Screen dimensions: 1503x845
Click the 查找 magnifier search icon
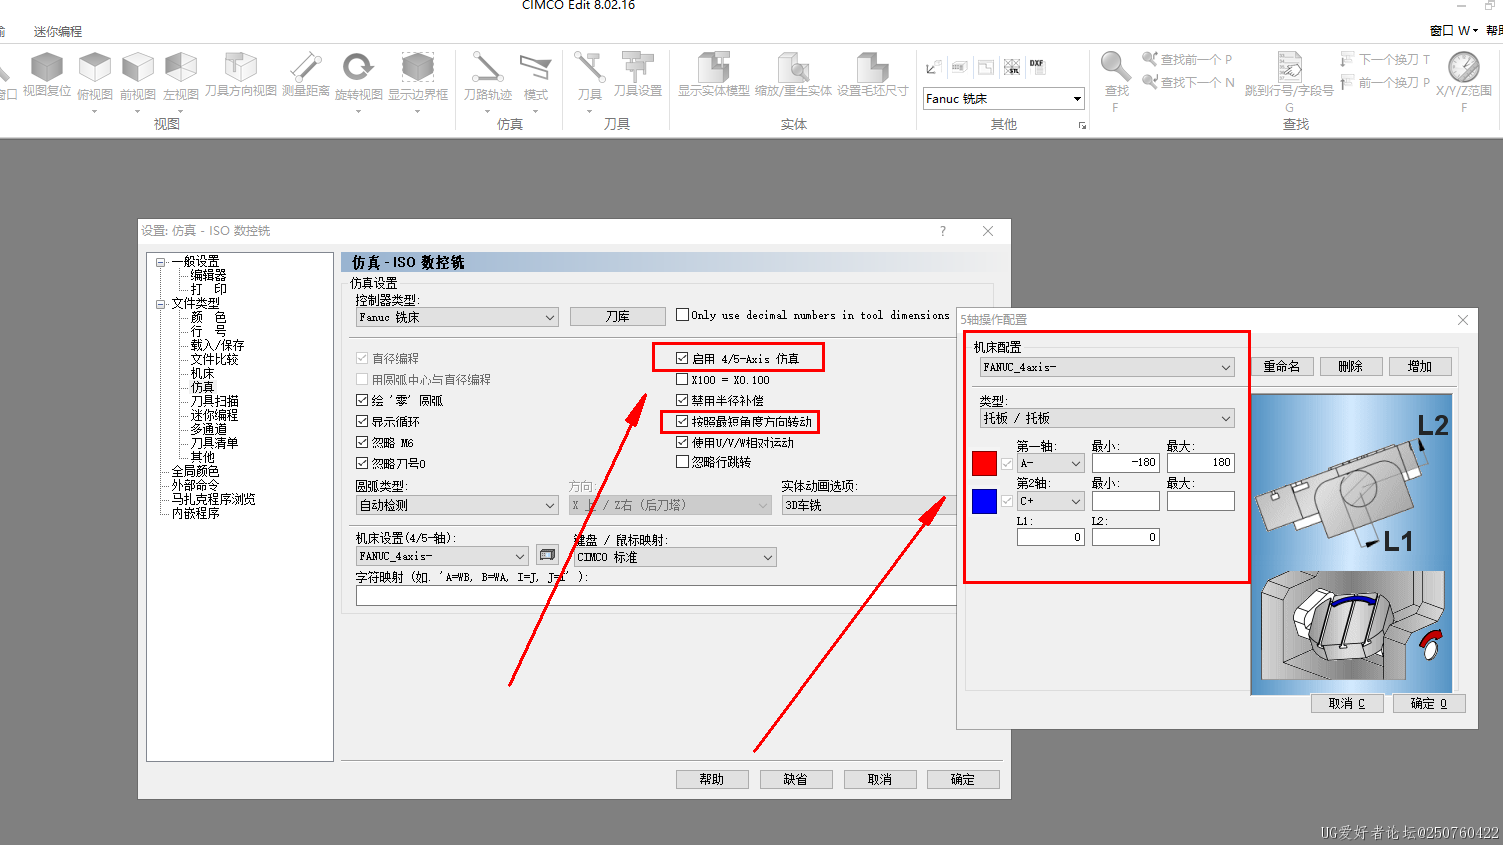pos(1116,67)
